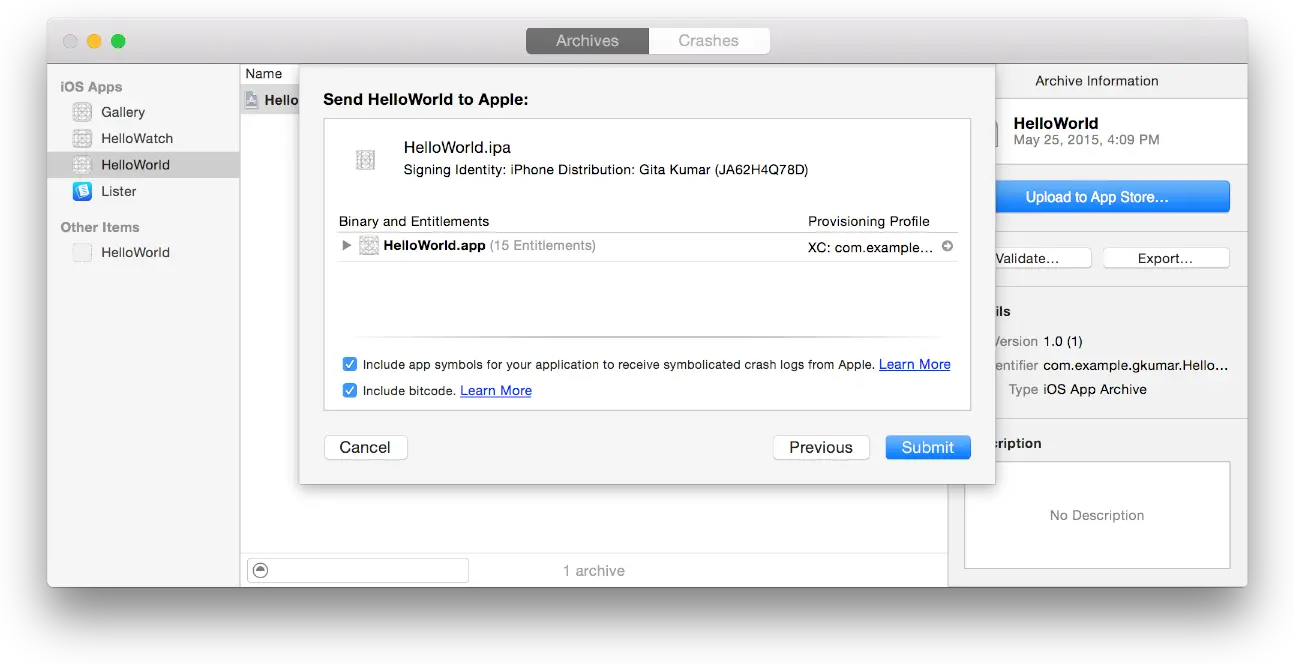The height and width of the screenshot is (664, 1294).
Task: Expand the HelloWorld.app entitlements triangle
Action: click(346, 246)
